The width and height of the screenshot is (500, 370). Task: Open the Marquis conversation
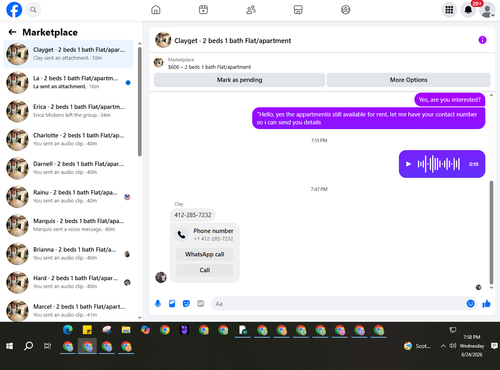click(68, 225)
